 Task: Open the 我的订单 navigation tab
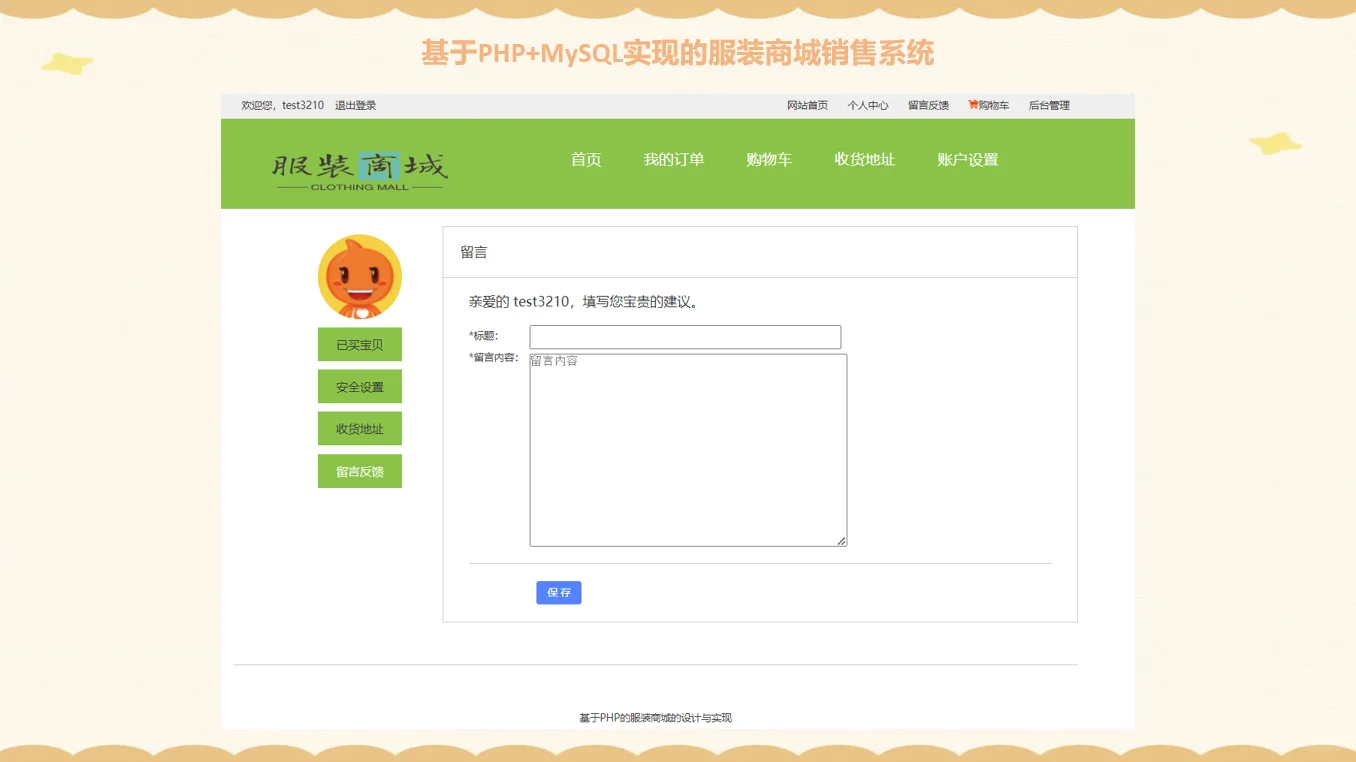pyautogui.click(x=674, y=159)
